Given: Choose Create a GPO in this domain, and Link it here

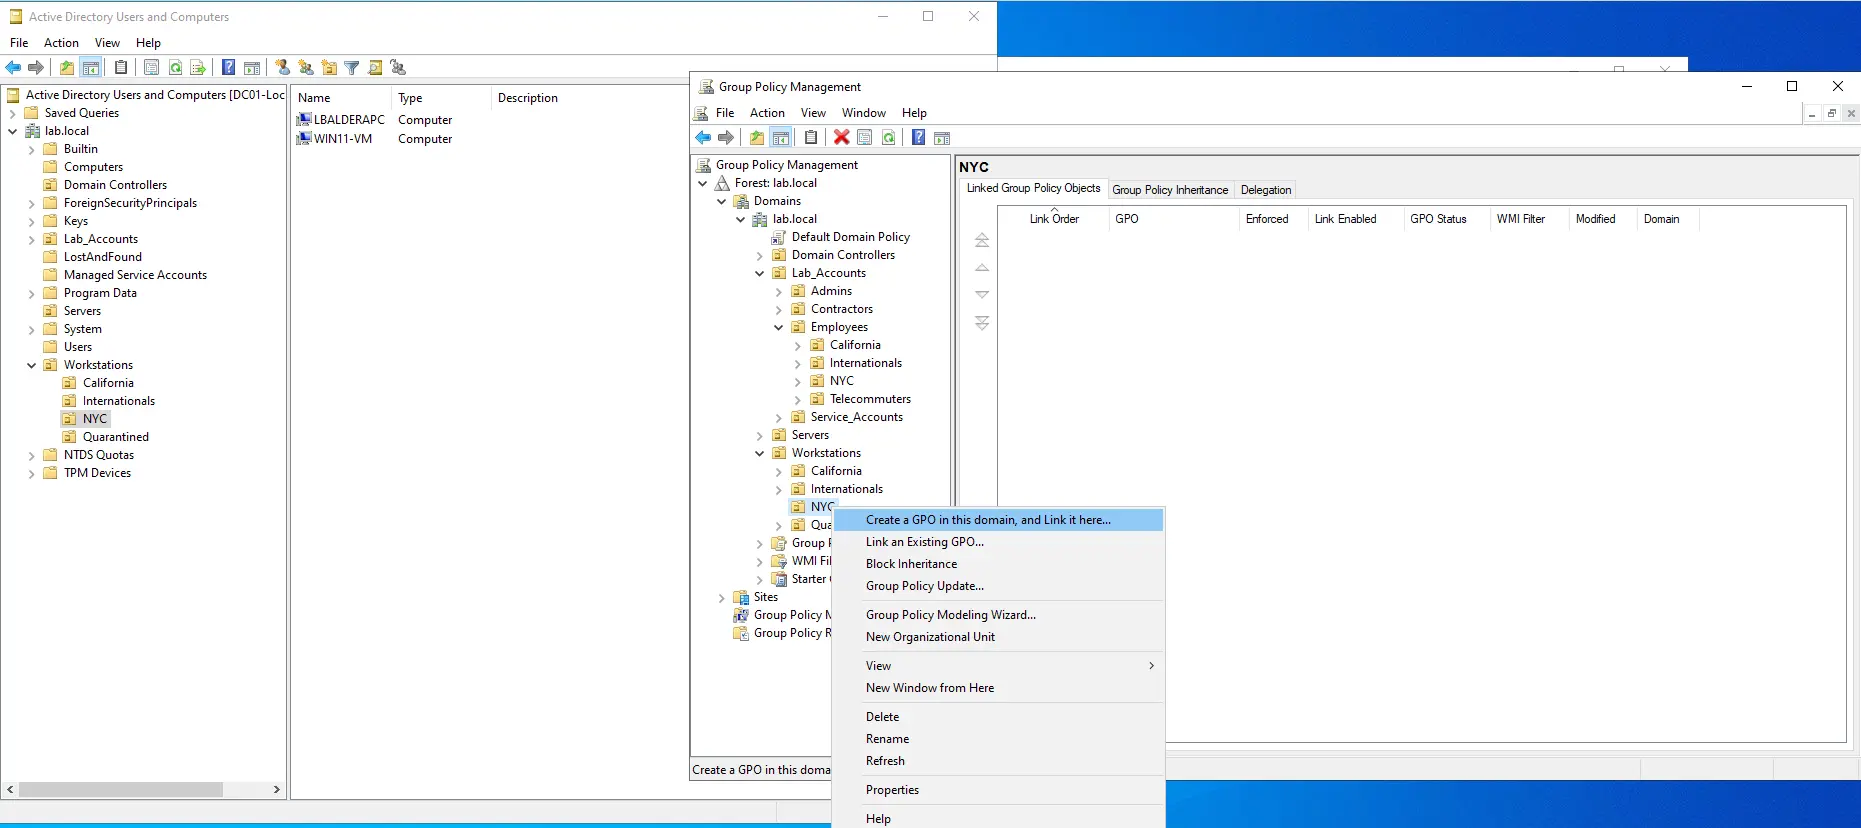Looking at the screenshot, I should click(998, 520).
